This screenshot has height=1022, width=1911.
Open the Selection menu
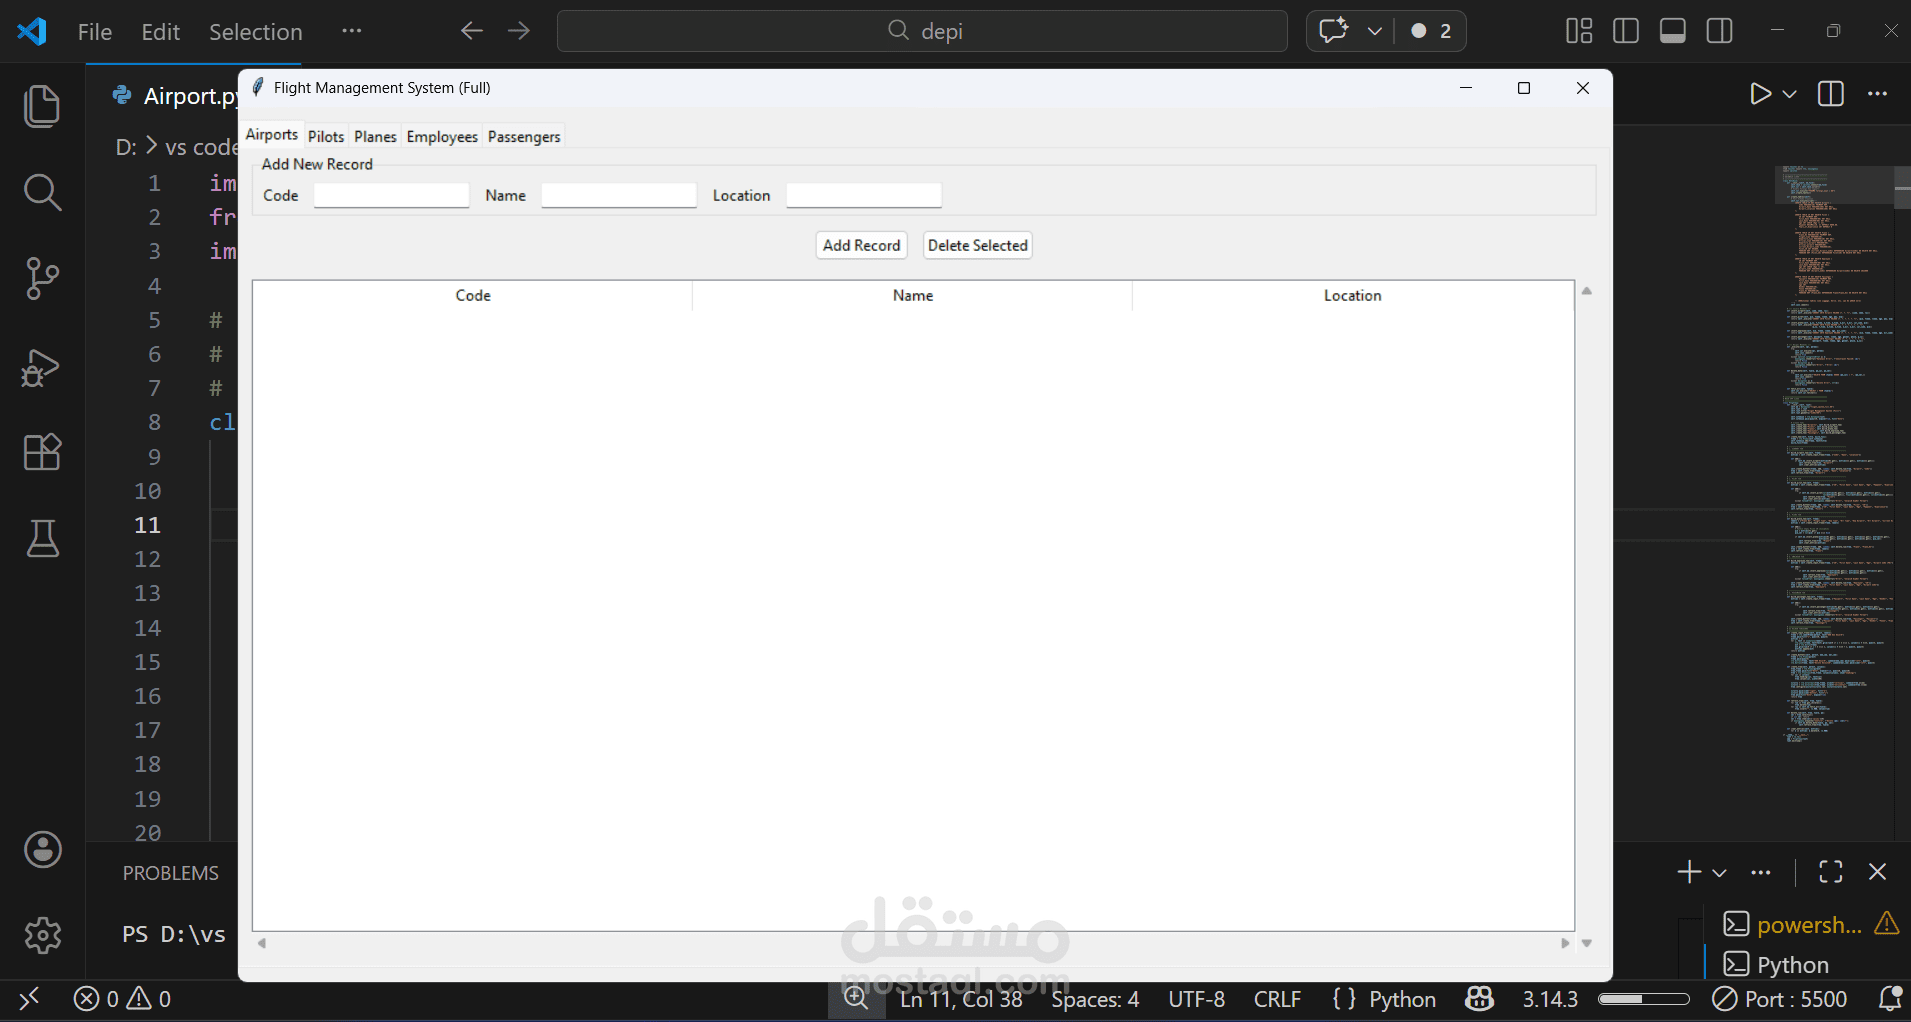255,32
